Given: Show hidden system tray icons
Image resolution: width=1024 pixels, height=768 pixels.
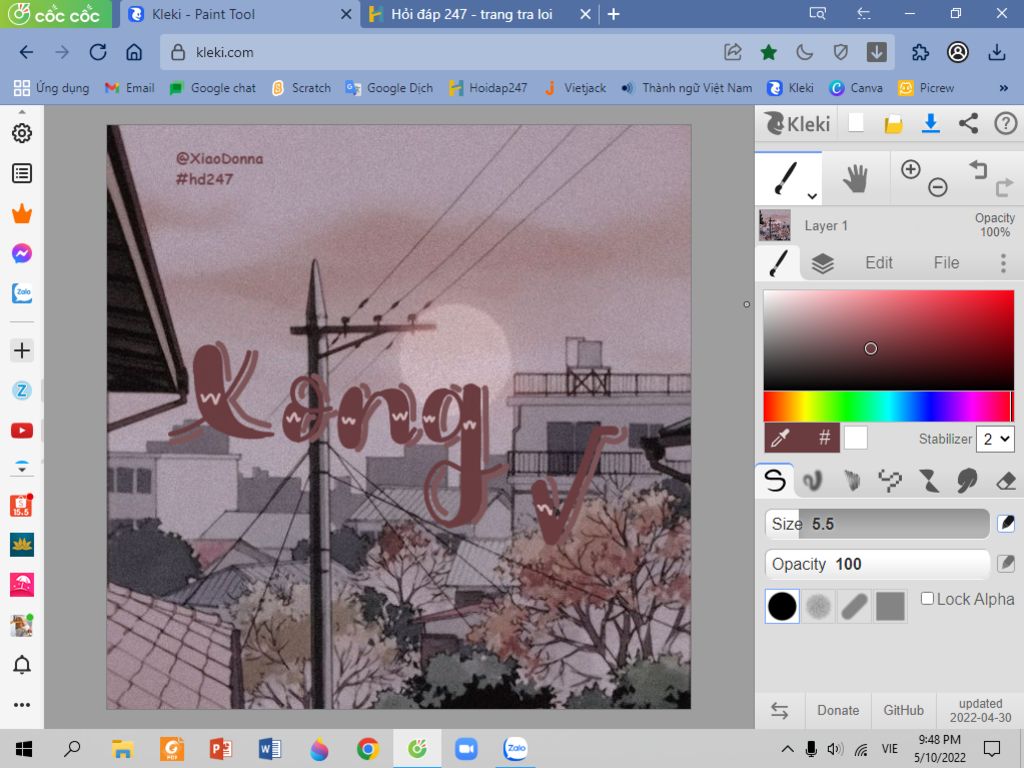Looking at the screenshot, I should coord(788,748).
